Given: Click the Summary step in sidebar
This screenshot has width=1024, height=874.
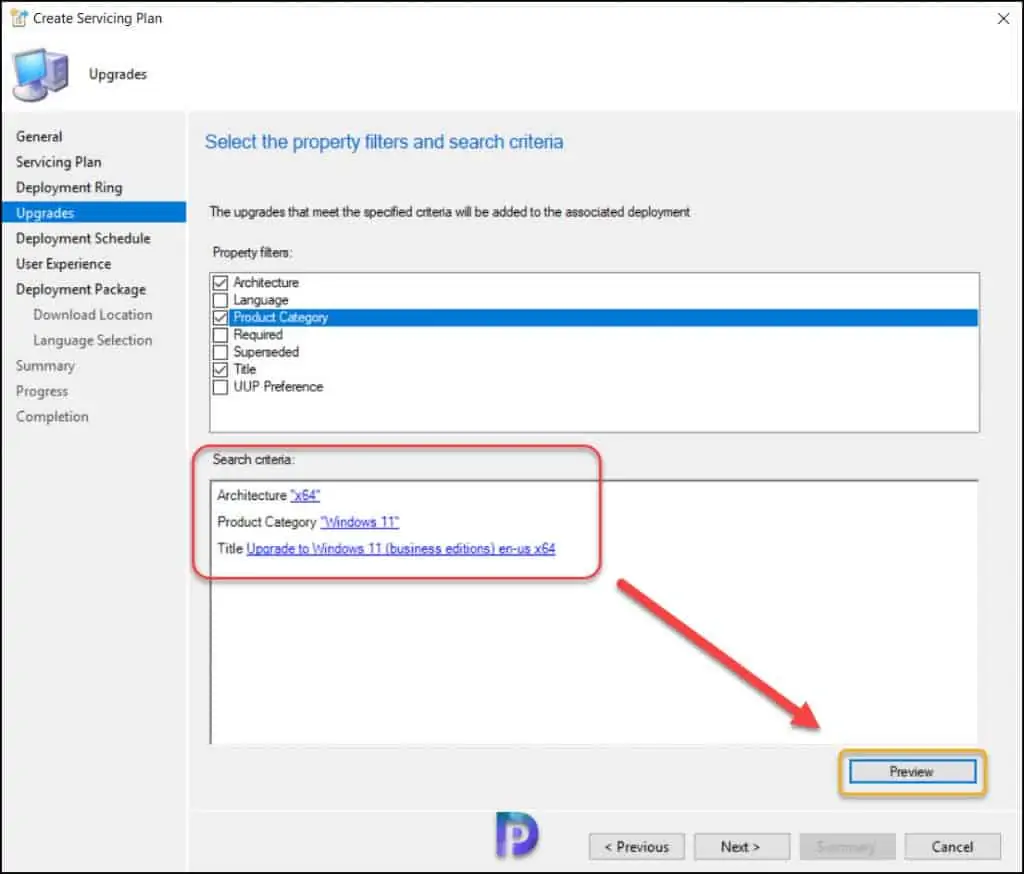Looking at the screenshot, I should click(x=45, y=366).
